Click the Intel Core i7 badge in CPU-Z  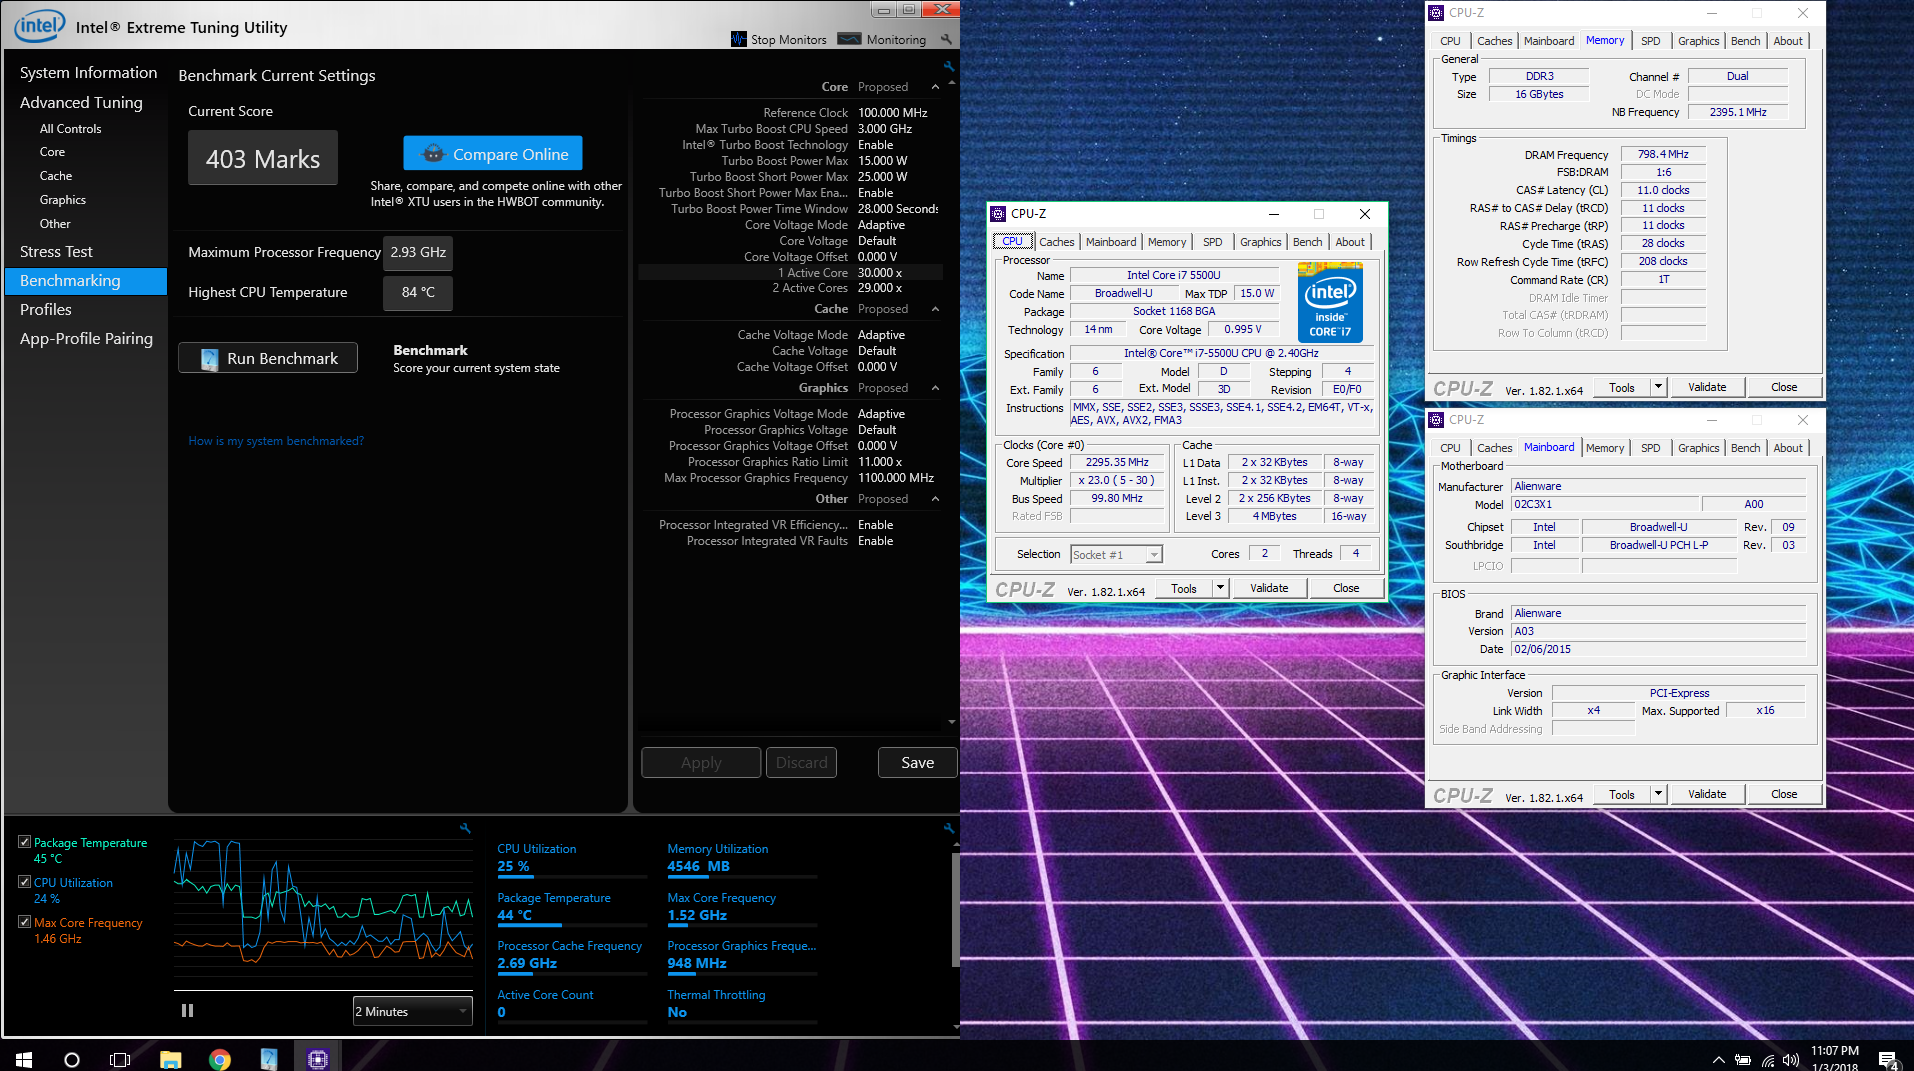(x=1330, y=302)
